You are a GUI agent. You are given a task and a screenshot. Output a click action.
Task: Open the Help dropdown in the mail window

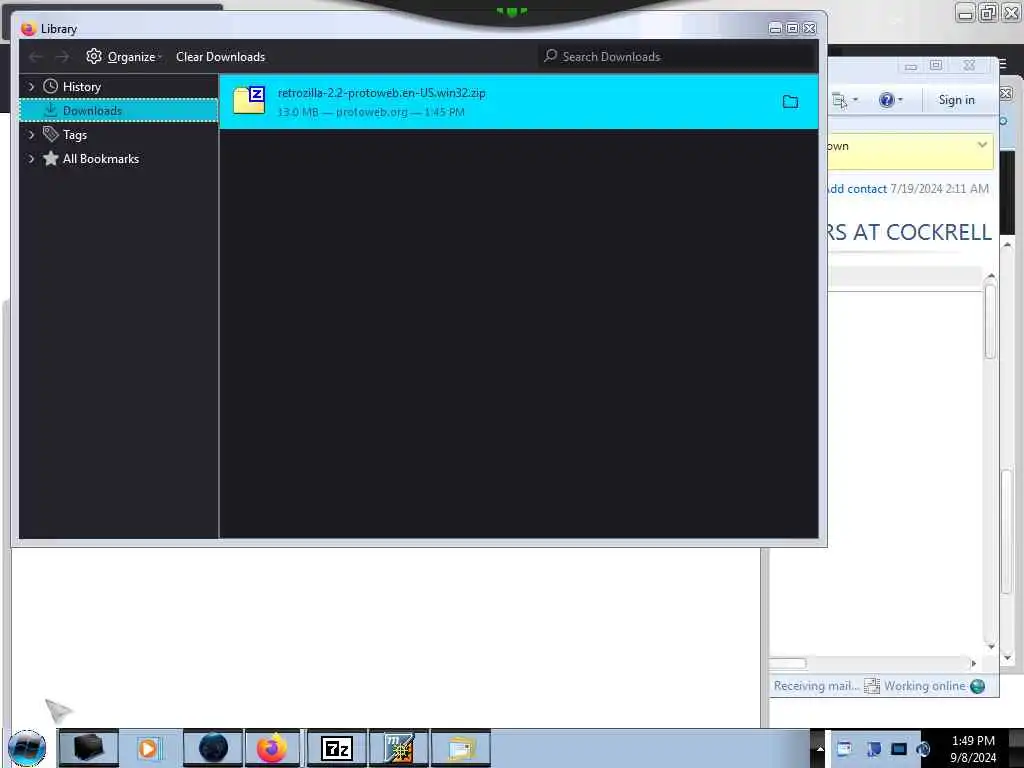(x=901, y=100)
